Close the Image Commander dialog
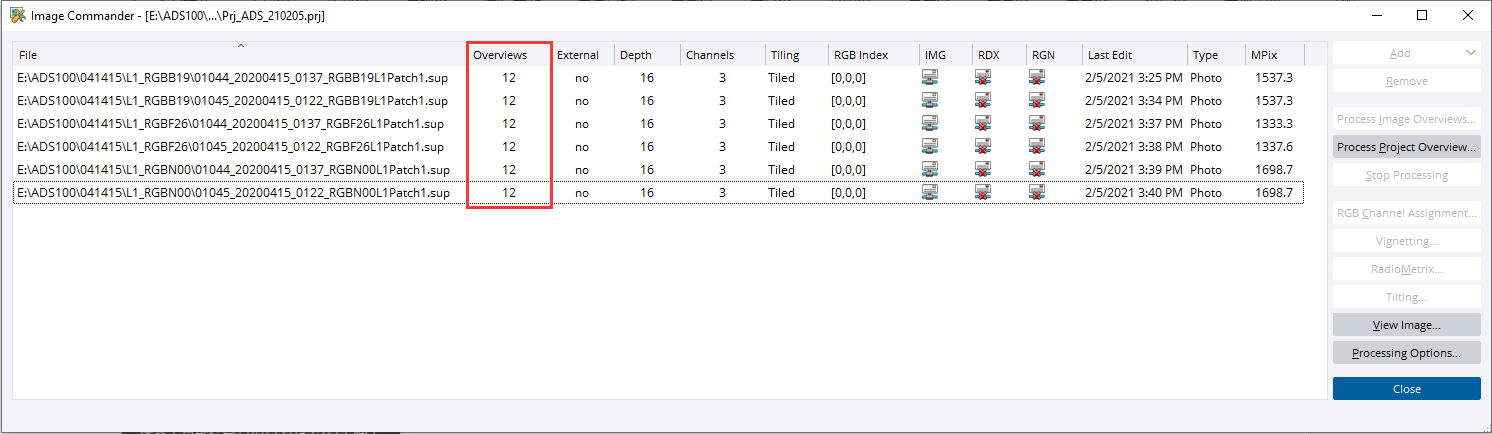Image resolution: width=1492 pixels, height=434 pixels. point(1406,389)
